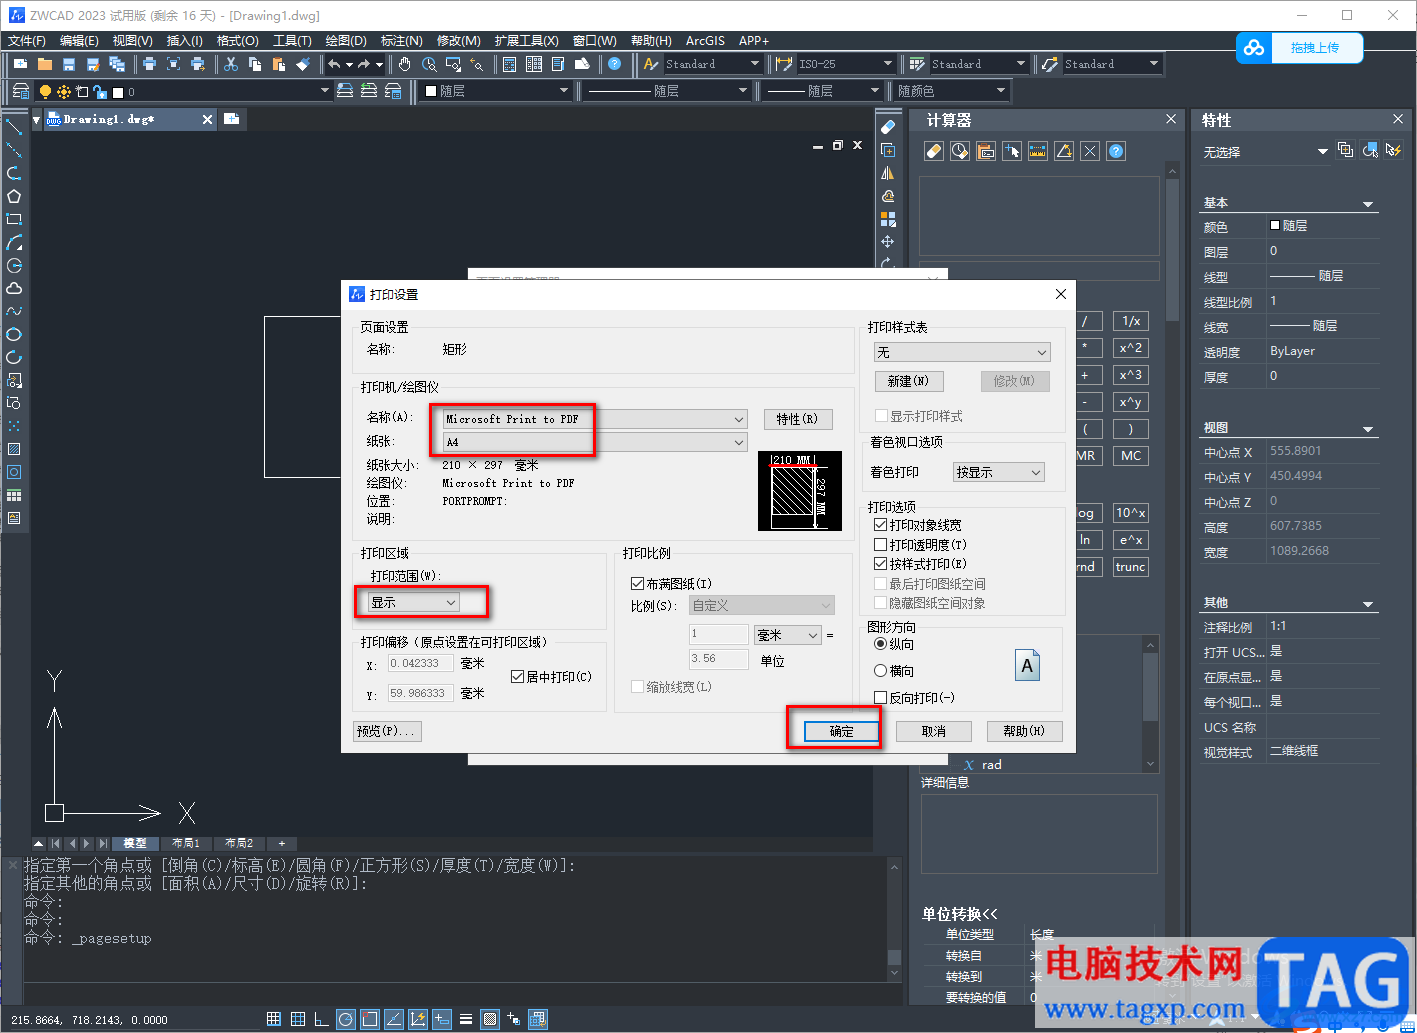
Task: Click the calculator help question icon
Action: pos(1116,151)
